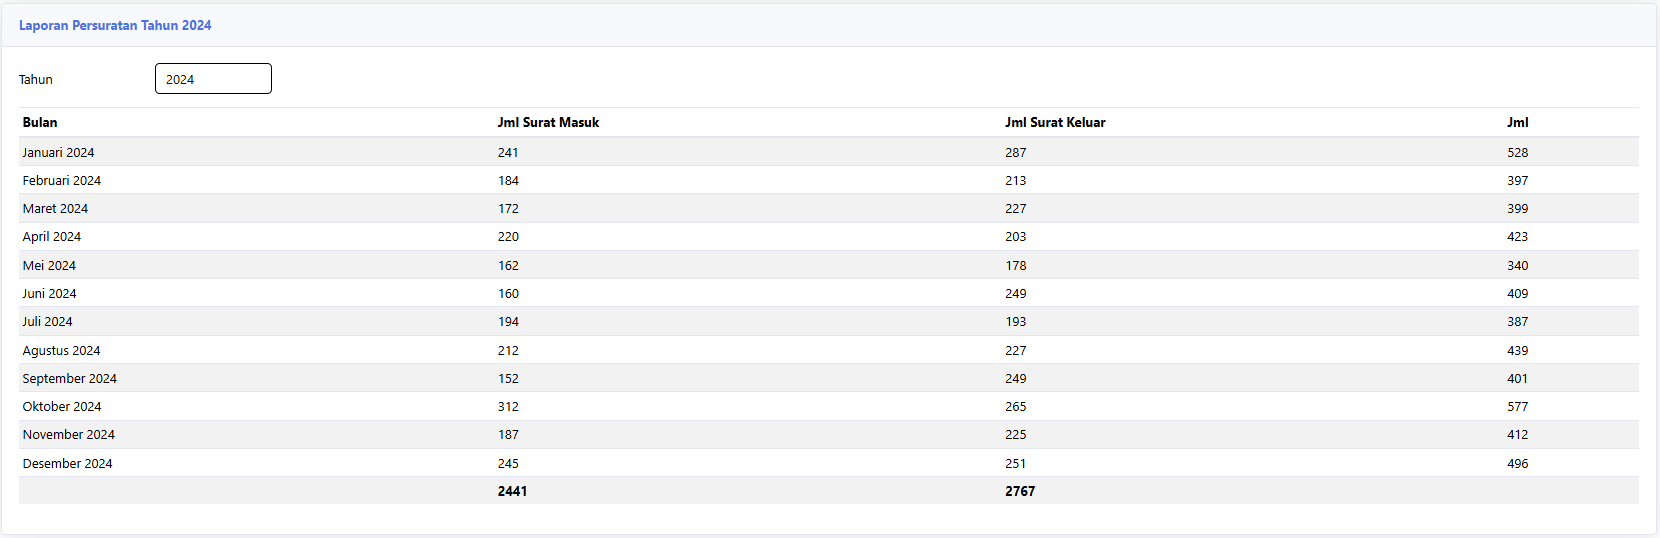The image size is (1660, 538).
Task: Select Juni 2024 in the table
Action: coord(49,293)
